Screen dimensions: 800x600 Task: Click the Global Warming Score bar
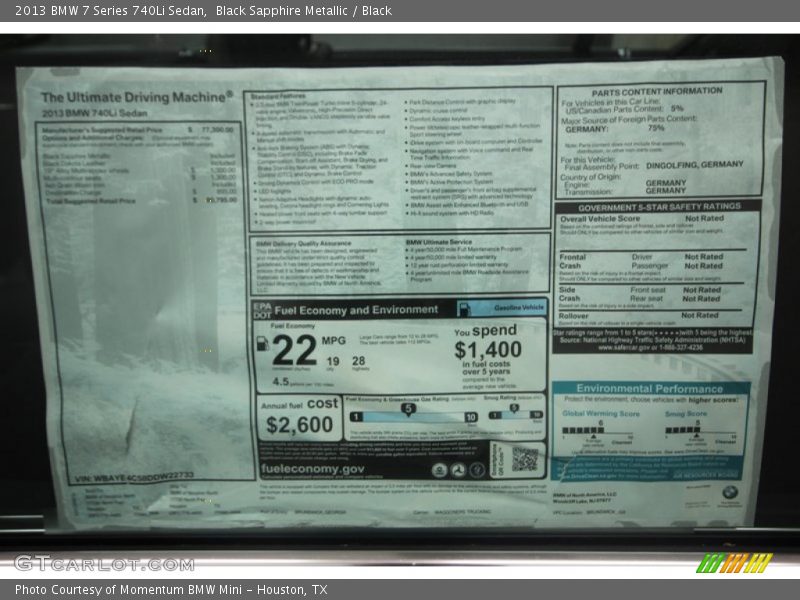(600, 432)
